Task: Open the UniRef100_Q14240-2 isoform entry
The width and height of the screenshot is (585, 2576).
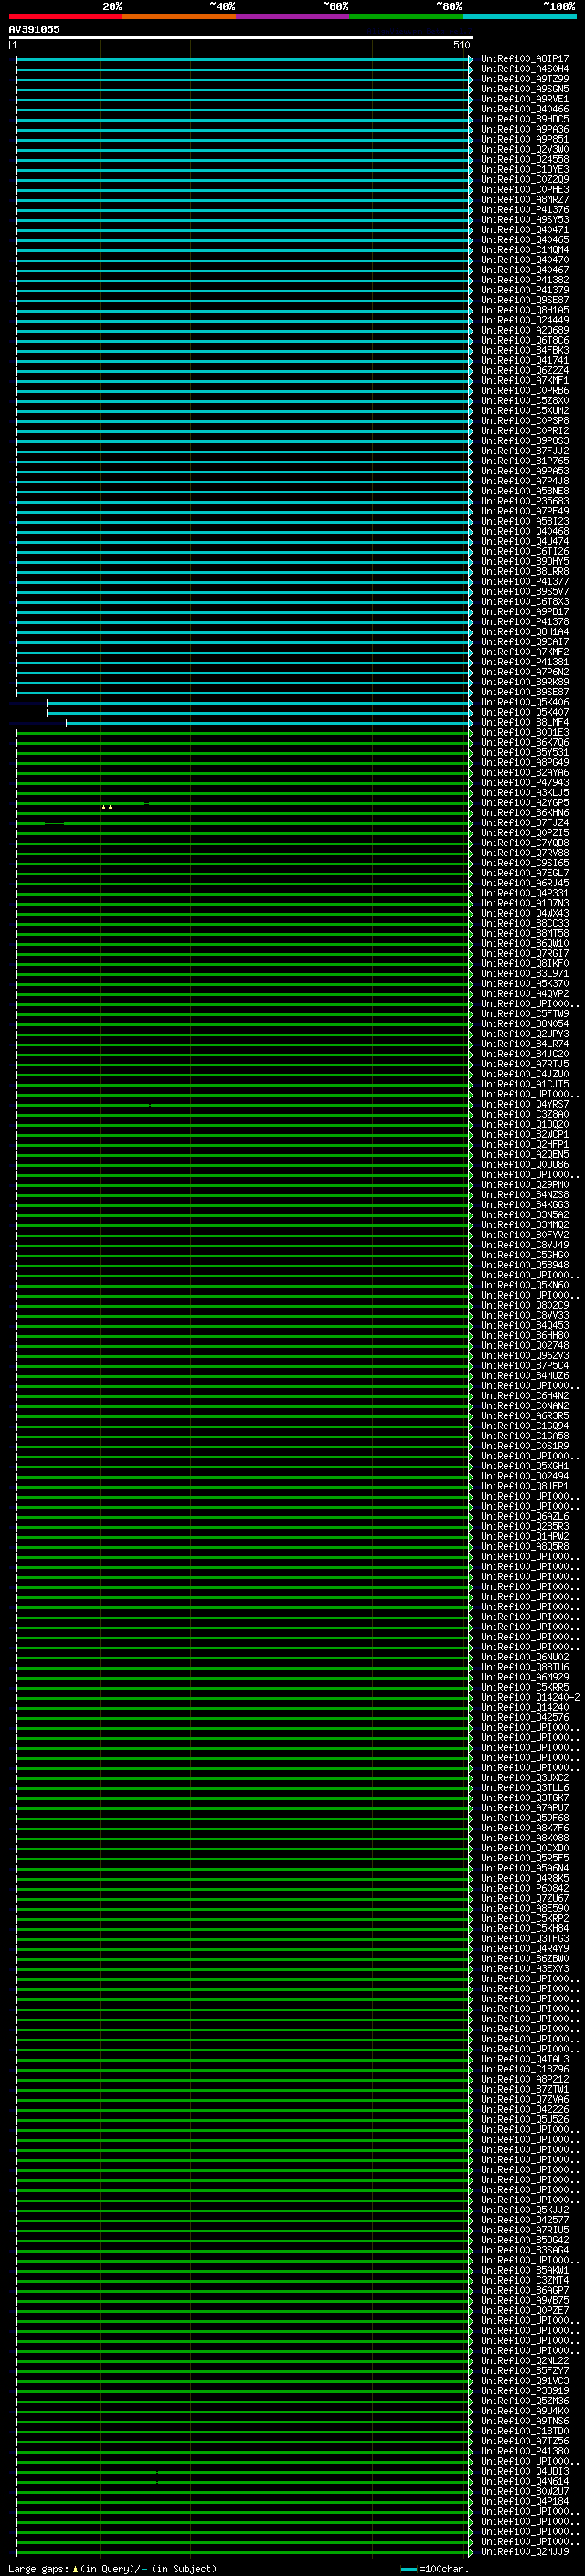Action: tap(531, 1697)
